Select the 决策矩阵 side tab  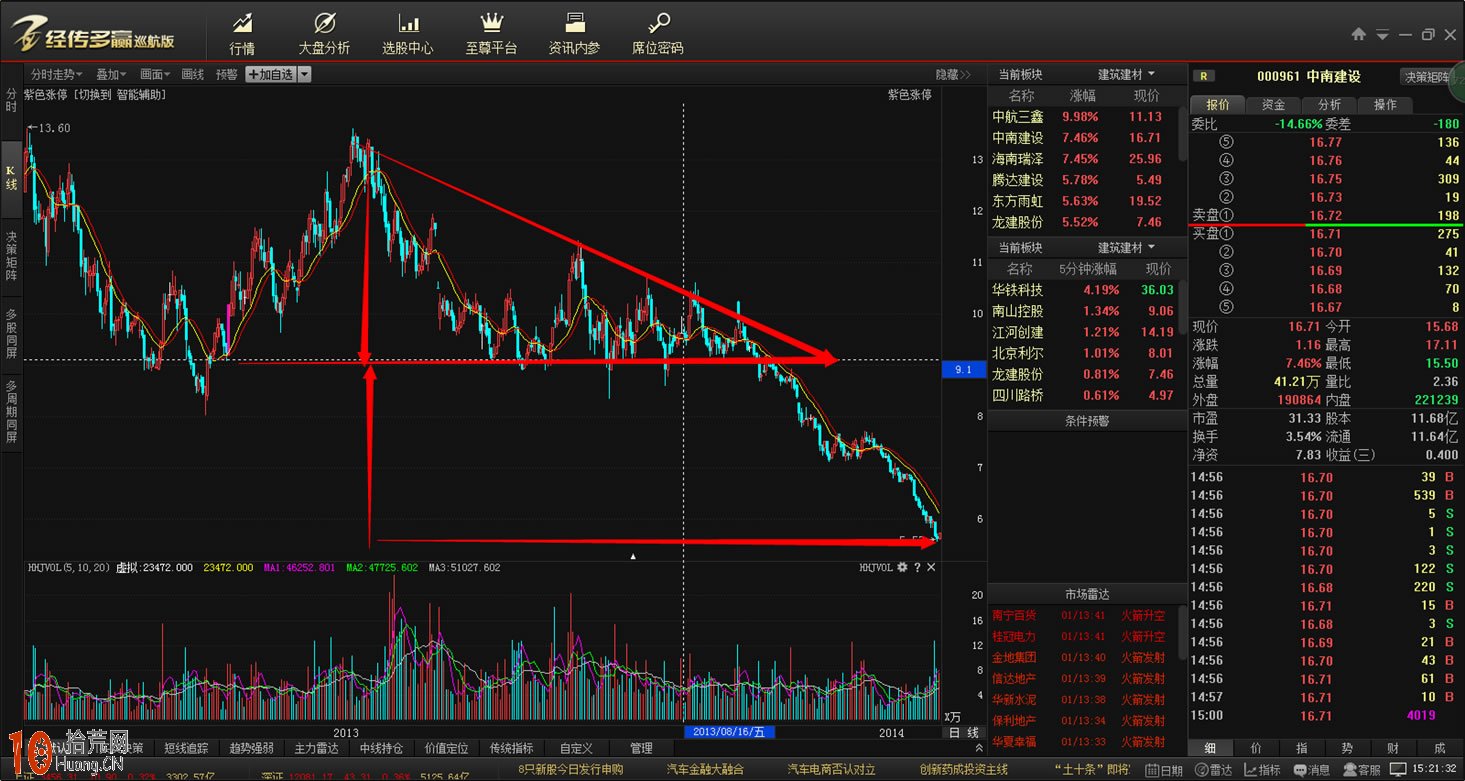(12, 255)
